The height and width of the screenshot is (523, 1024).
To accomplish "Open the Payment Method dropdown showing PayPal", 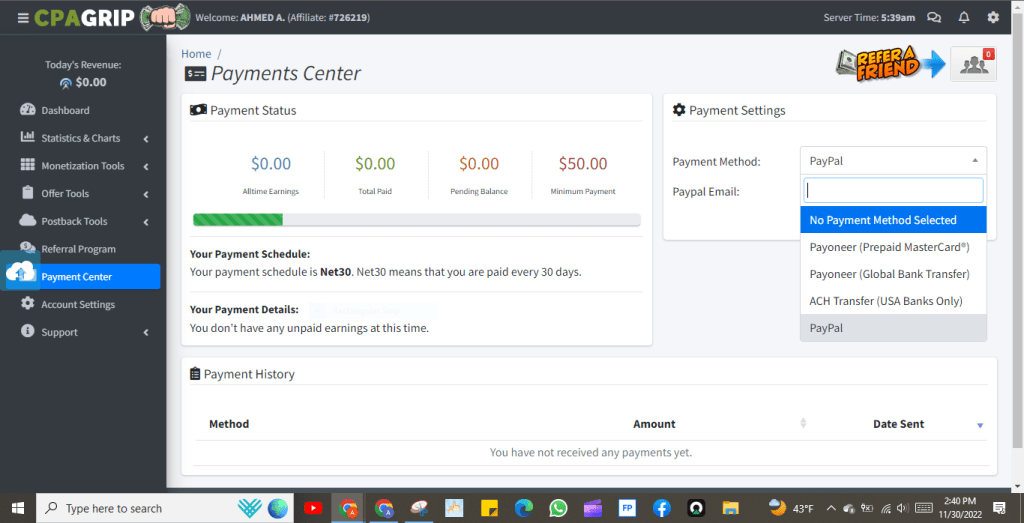I will 892,160.
